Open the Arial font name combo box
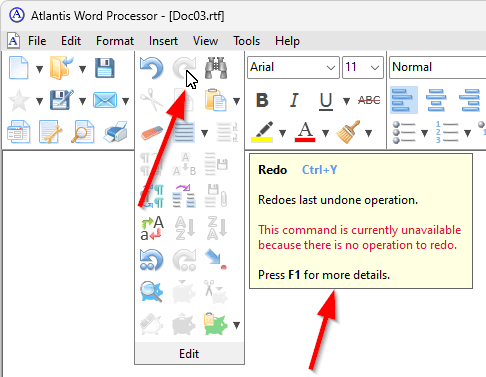Image resolution: width=486 pixels, height=377 pixels. 293,67
